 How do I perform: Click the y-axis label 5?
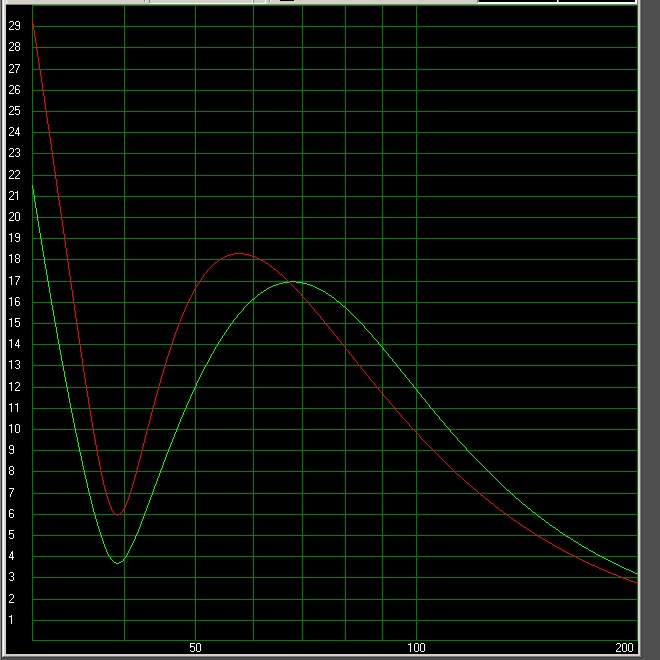tap(11, 535)
